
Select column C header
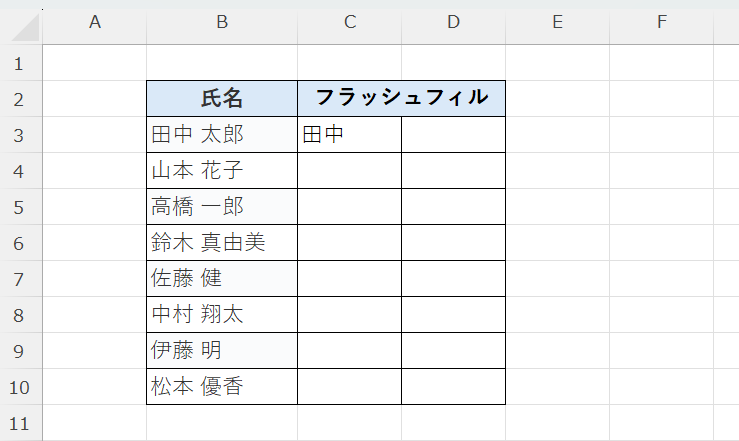click(x=349, y=23)
